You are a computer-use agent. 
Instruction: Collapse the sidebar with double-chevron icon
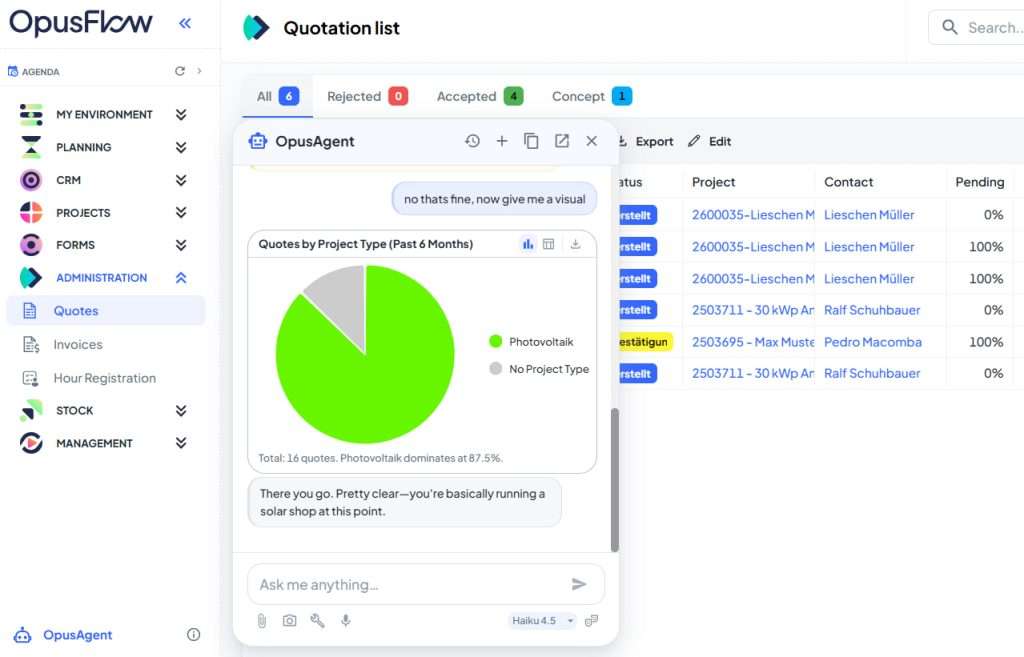[185, 24]
